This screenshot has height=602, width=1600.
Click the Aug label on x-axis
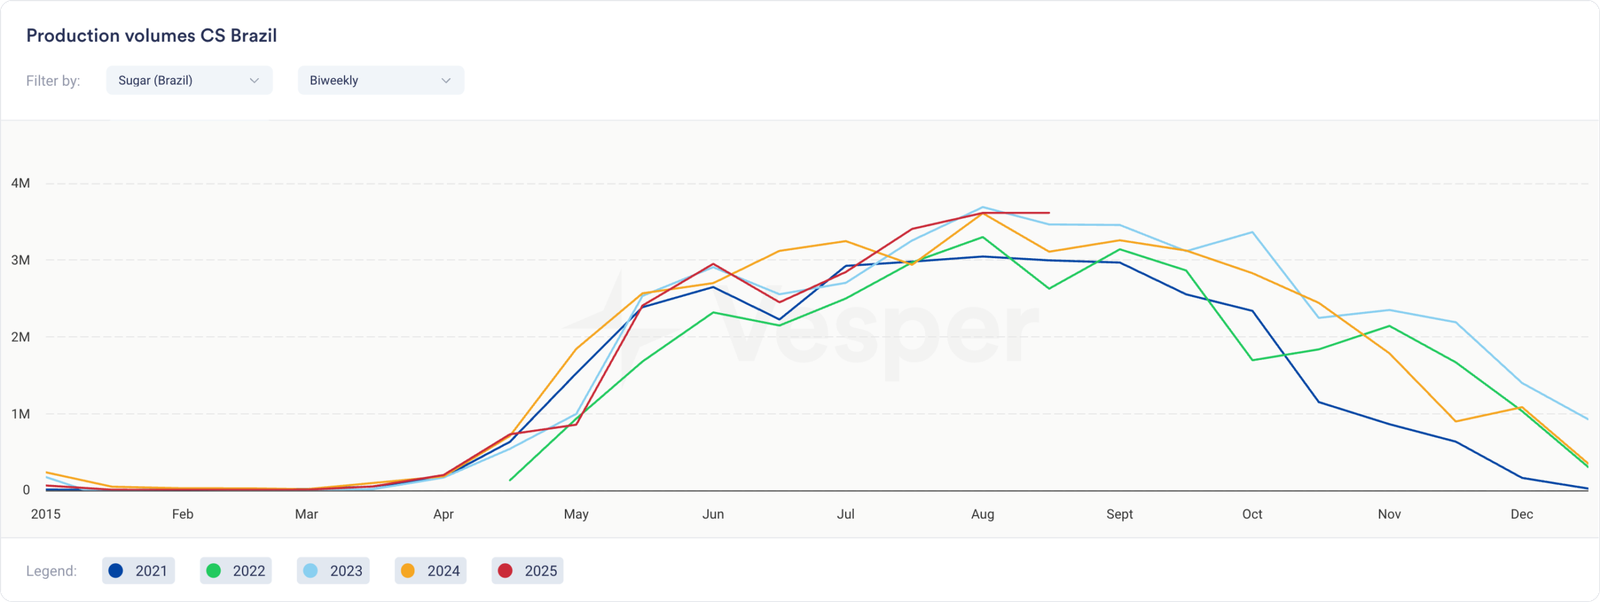(x=982, y=514)
